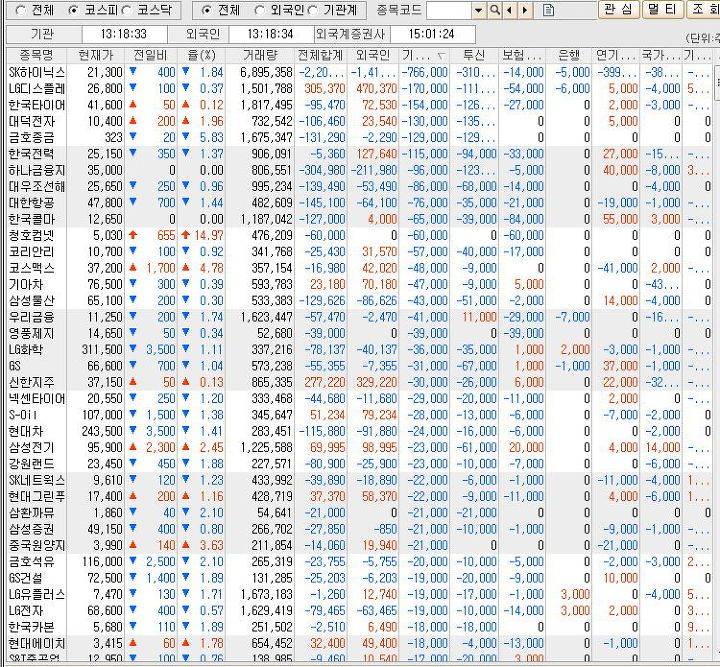This screenshot has width=720, height=667.
Task: Select the 외국인 investor radio button
Action: point(259,10)
